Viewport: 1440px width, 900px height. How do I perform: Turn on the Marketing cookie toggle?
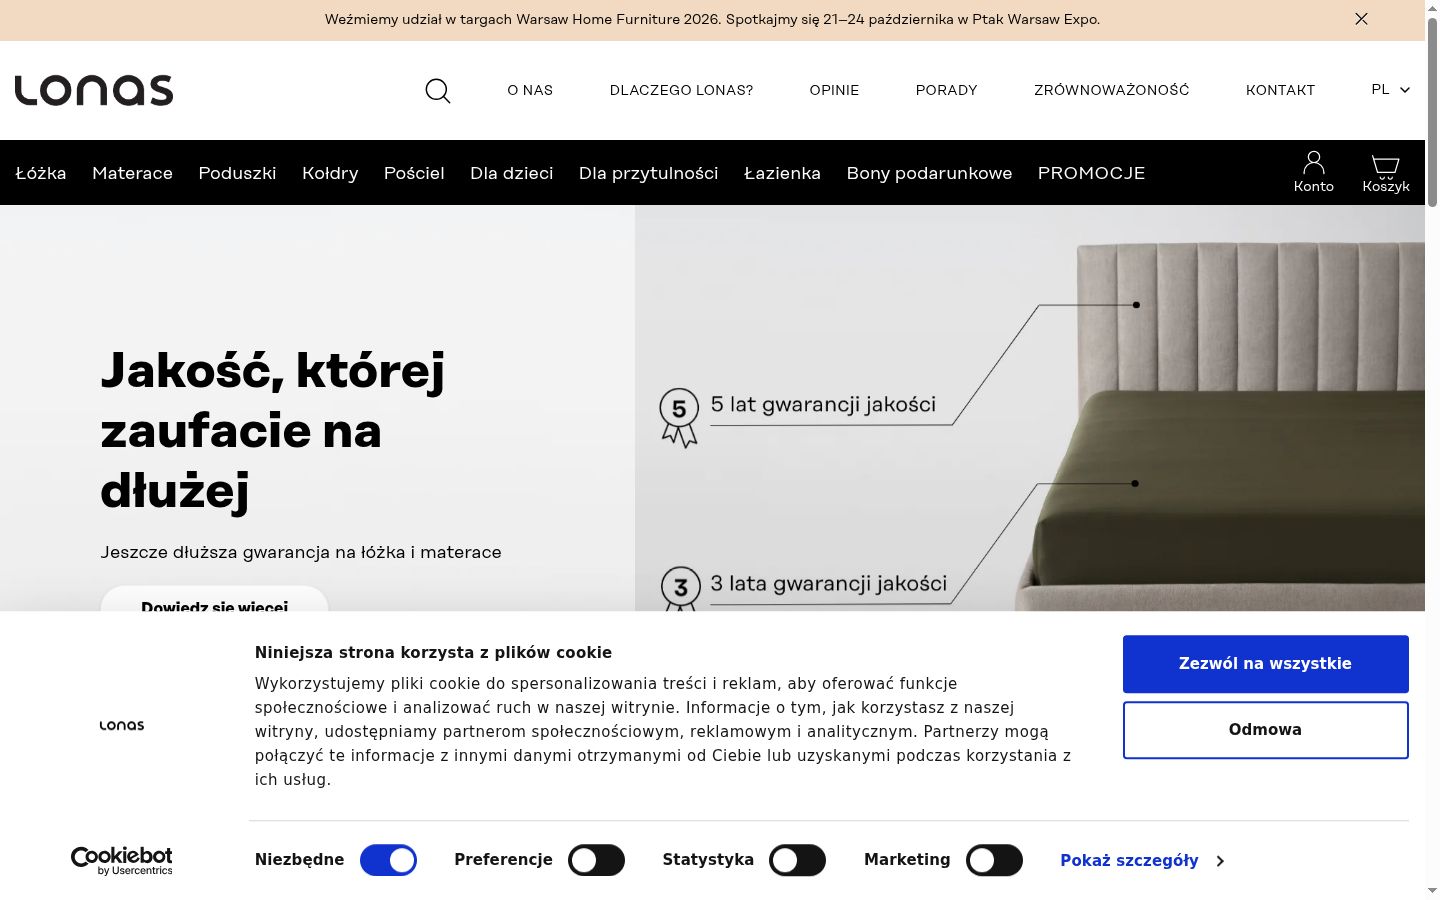click(x=994, y=860)
